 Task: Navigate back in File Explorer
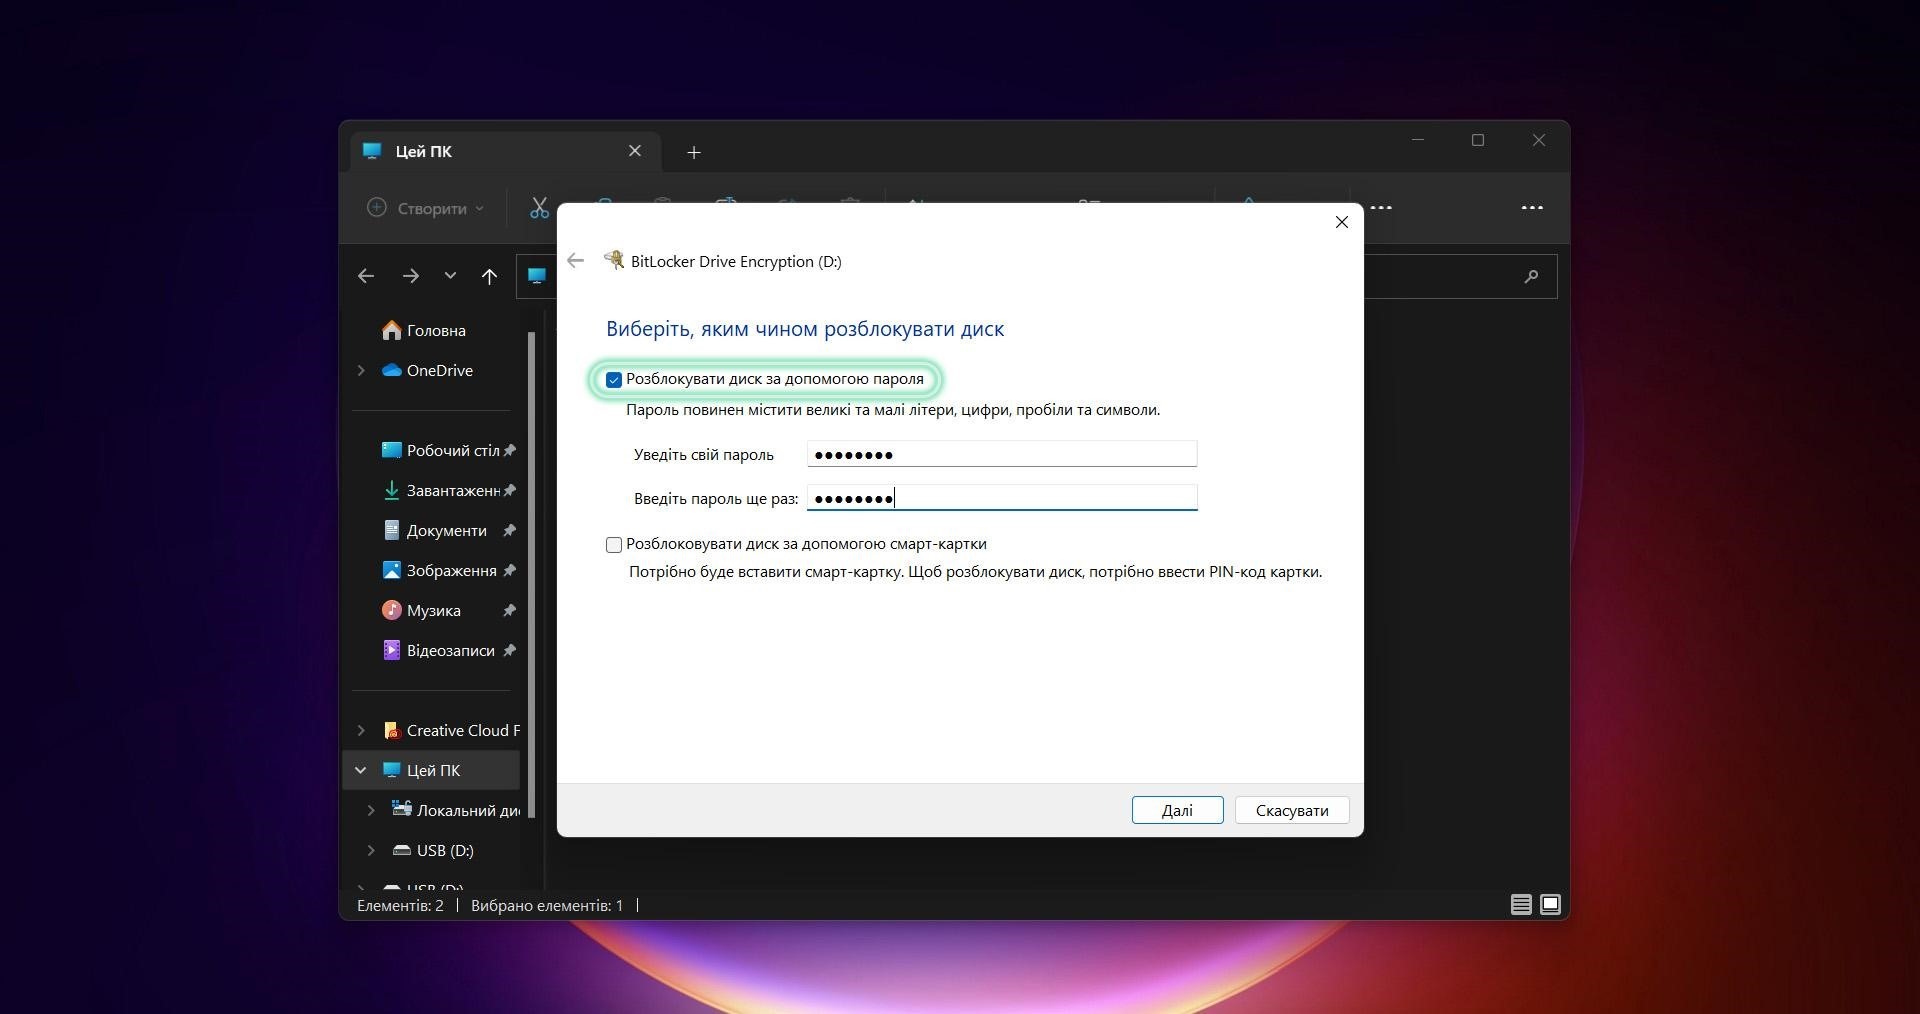(366, 277)
